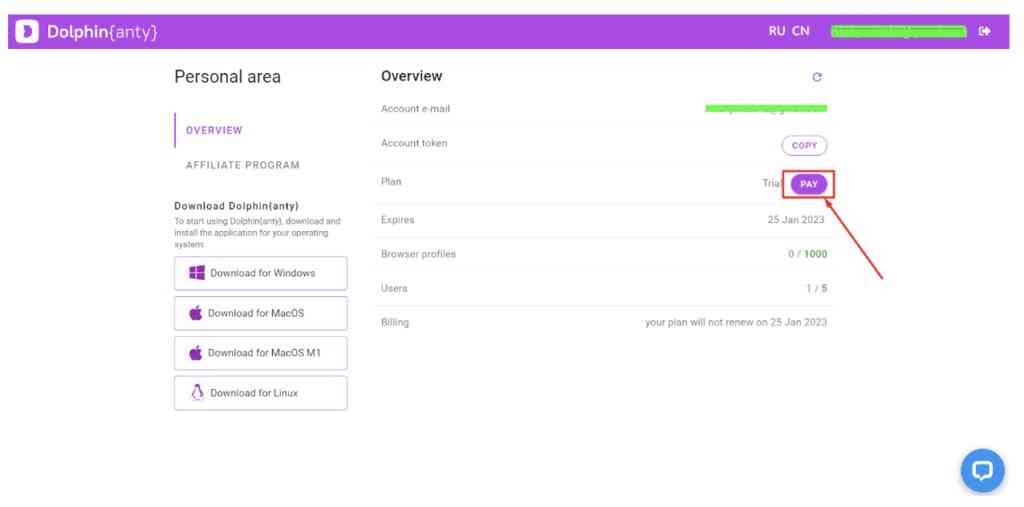Open the Overview section
The height and width of the screenshot is (507, 1024).
point(214,130)
